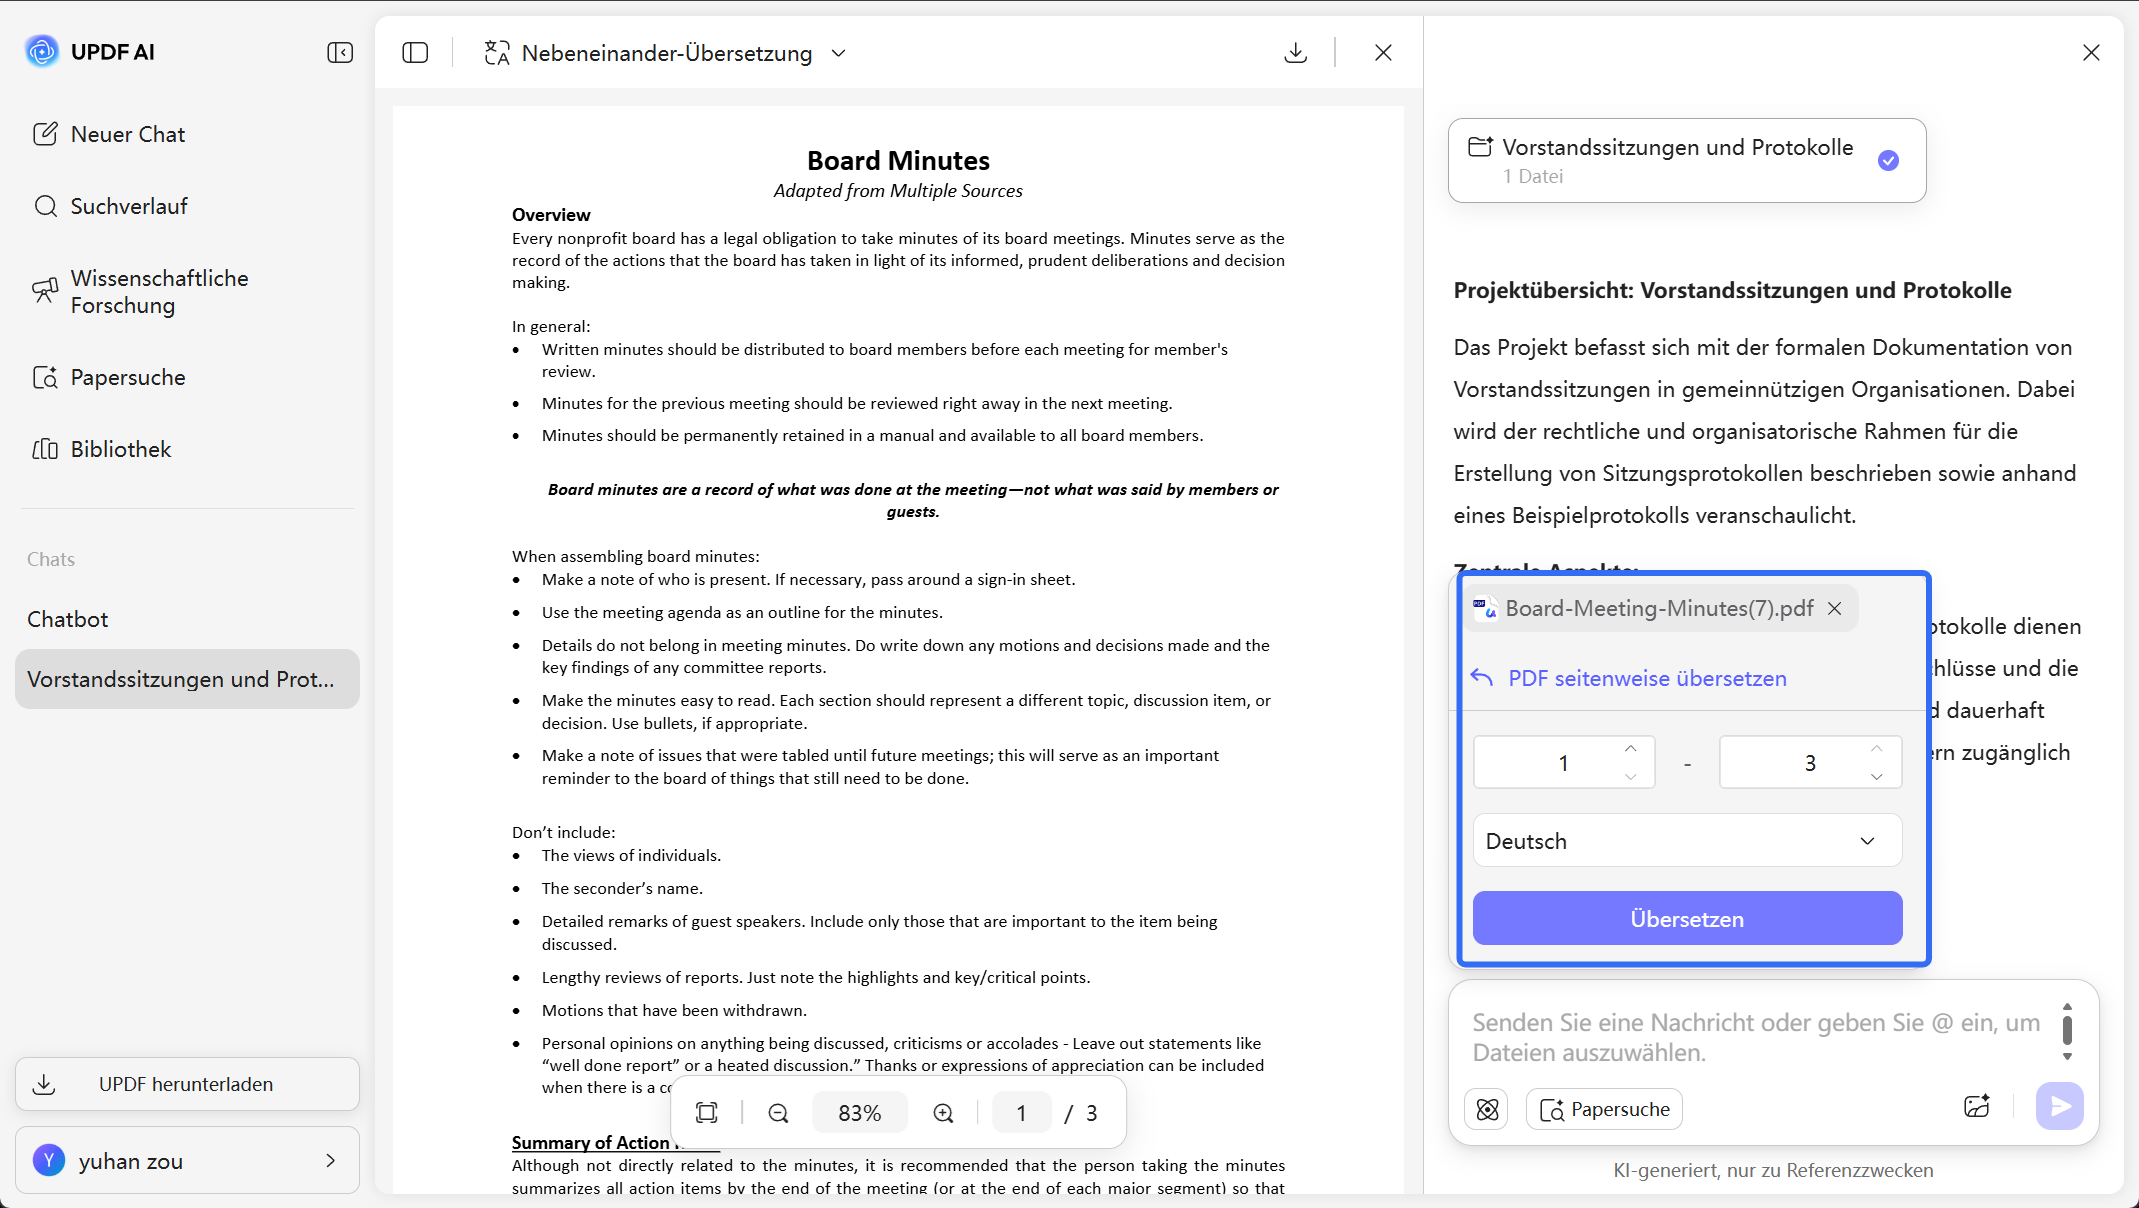Viewport: 2139px width, 1208px height.
Task: Click the end page number field
Action: coord(1809,763)
